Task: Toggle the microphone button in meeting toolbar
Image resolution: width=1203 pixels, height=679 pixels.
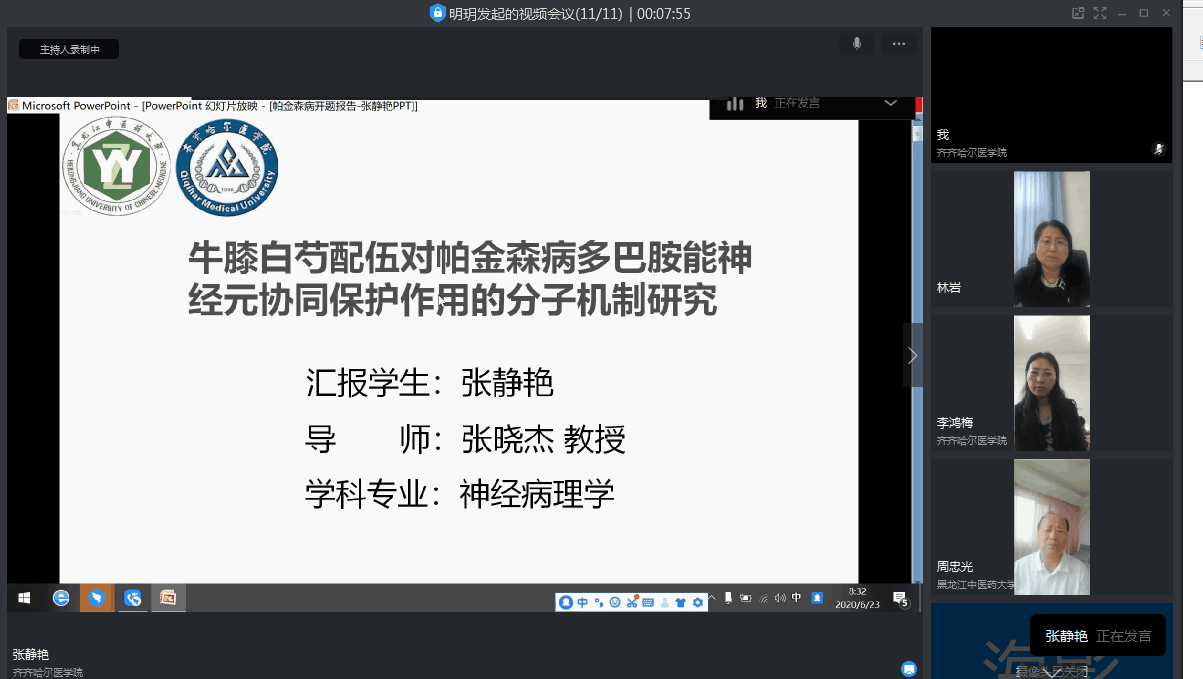Action: 856,44
